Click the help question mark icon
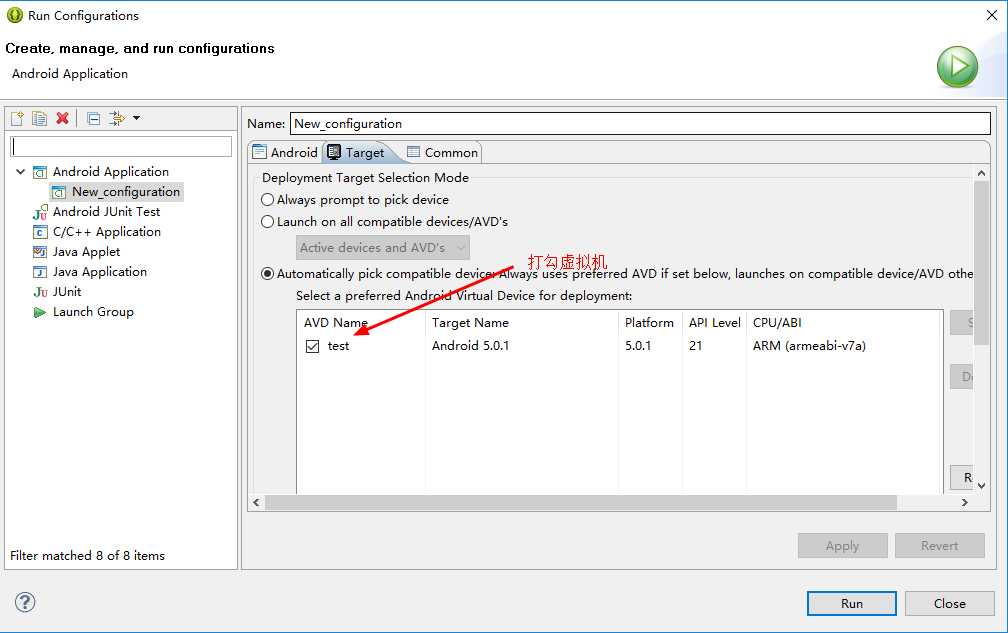1008x633 pixels. tap(26, 602)
